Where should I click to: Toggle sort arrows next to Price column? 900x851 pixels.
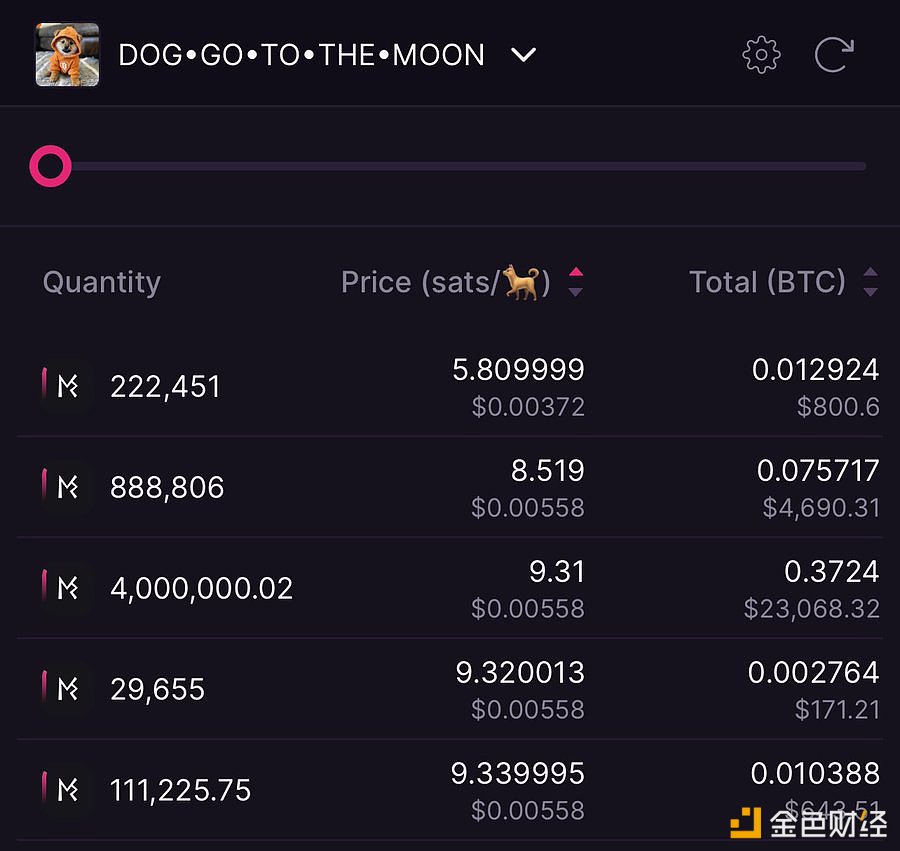tap(575, 282)
